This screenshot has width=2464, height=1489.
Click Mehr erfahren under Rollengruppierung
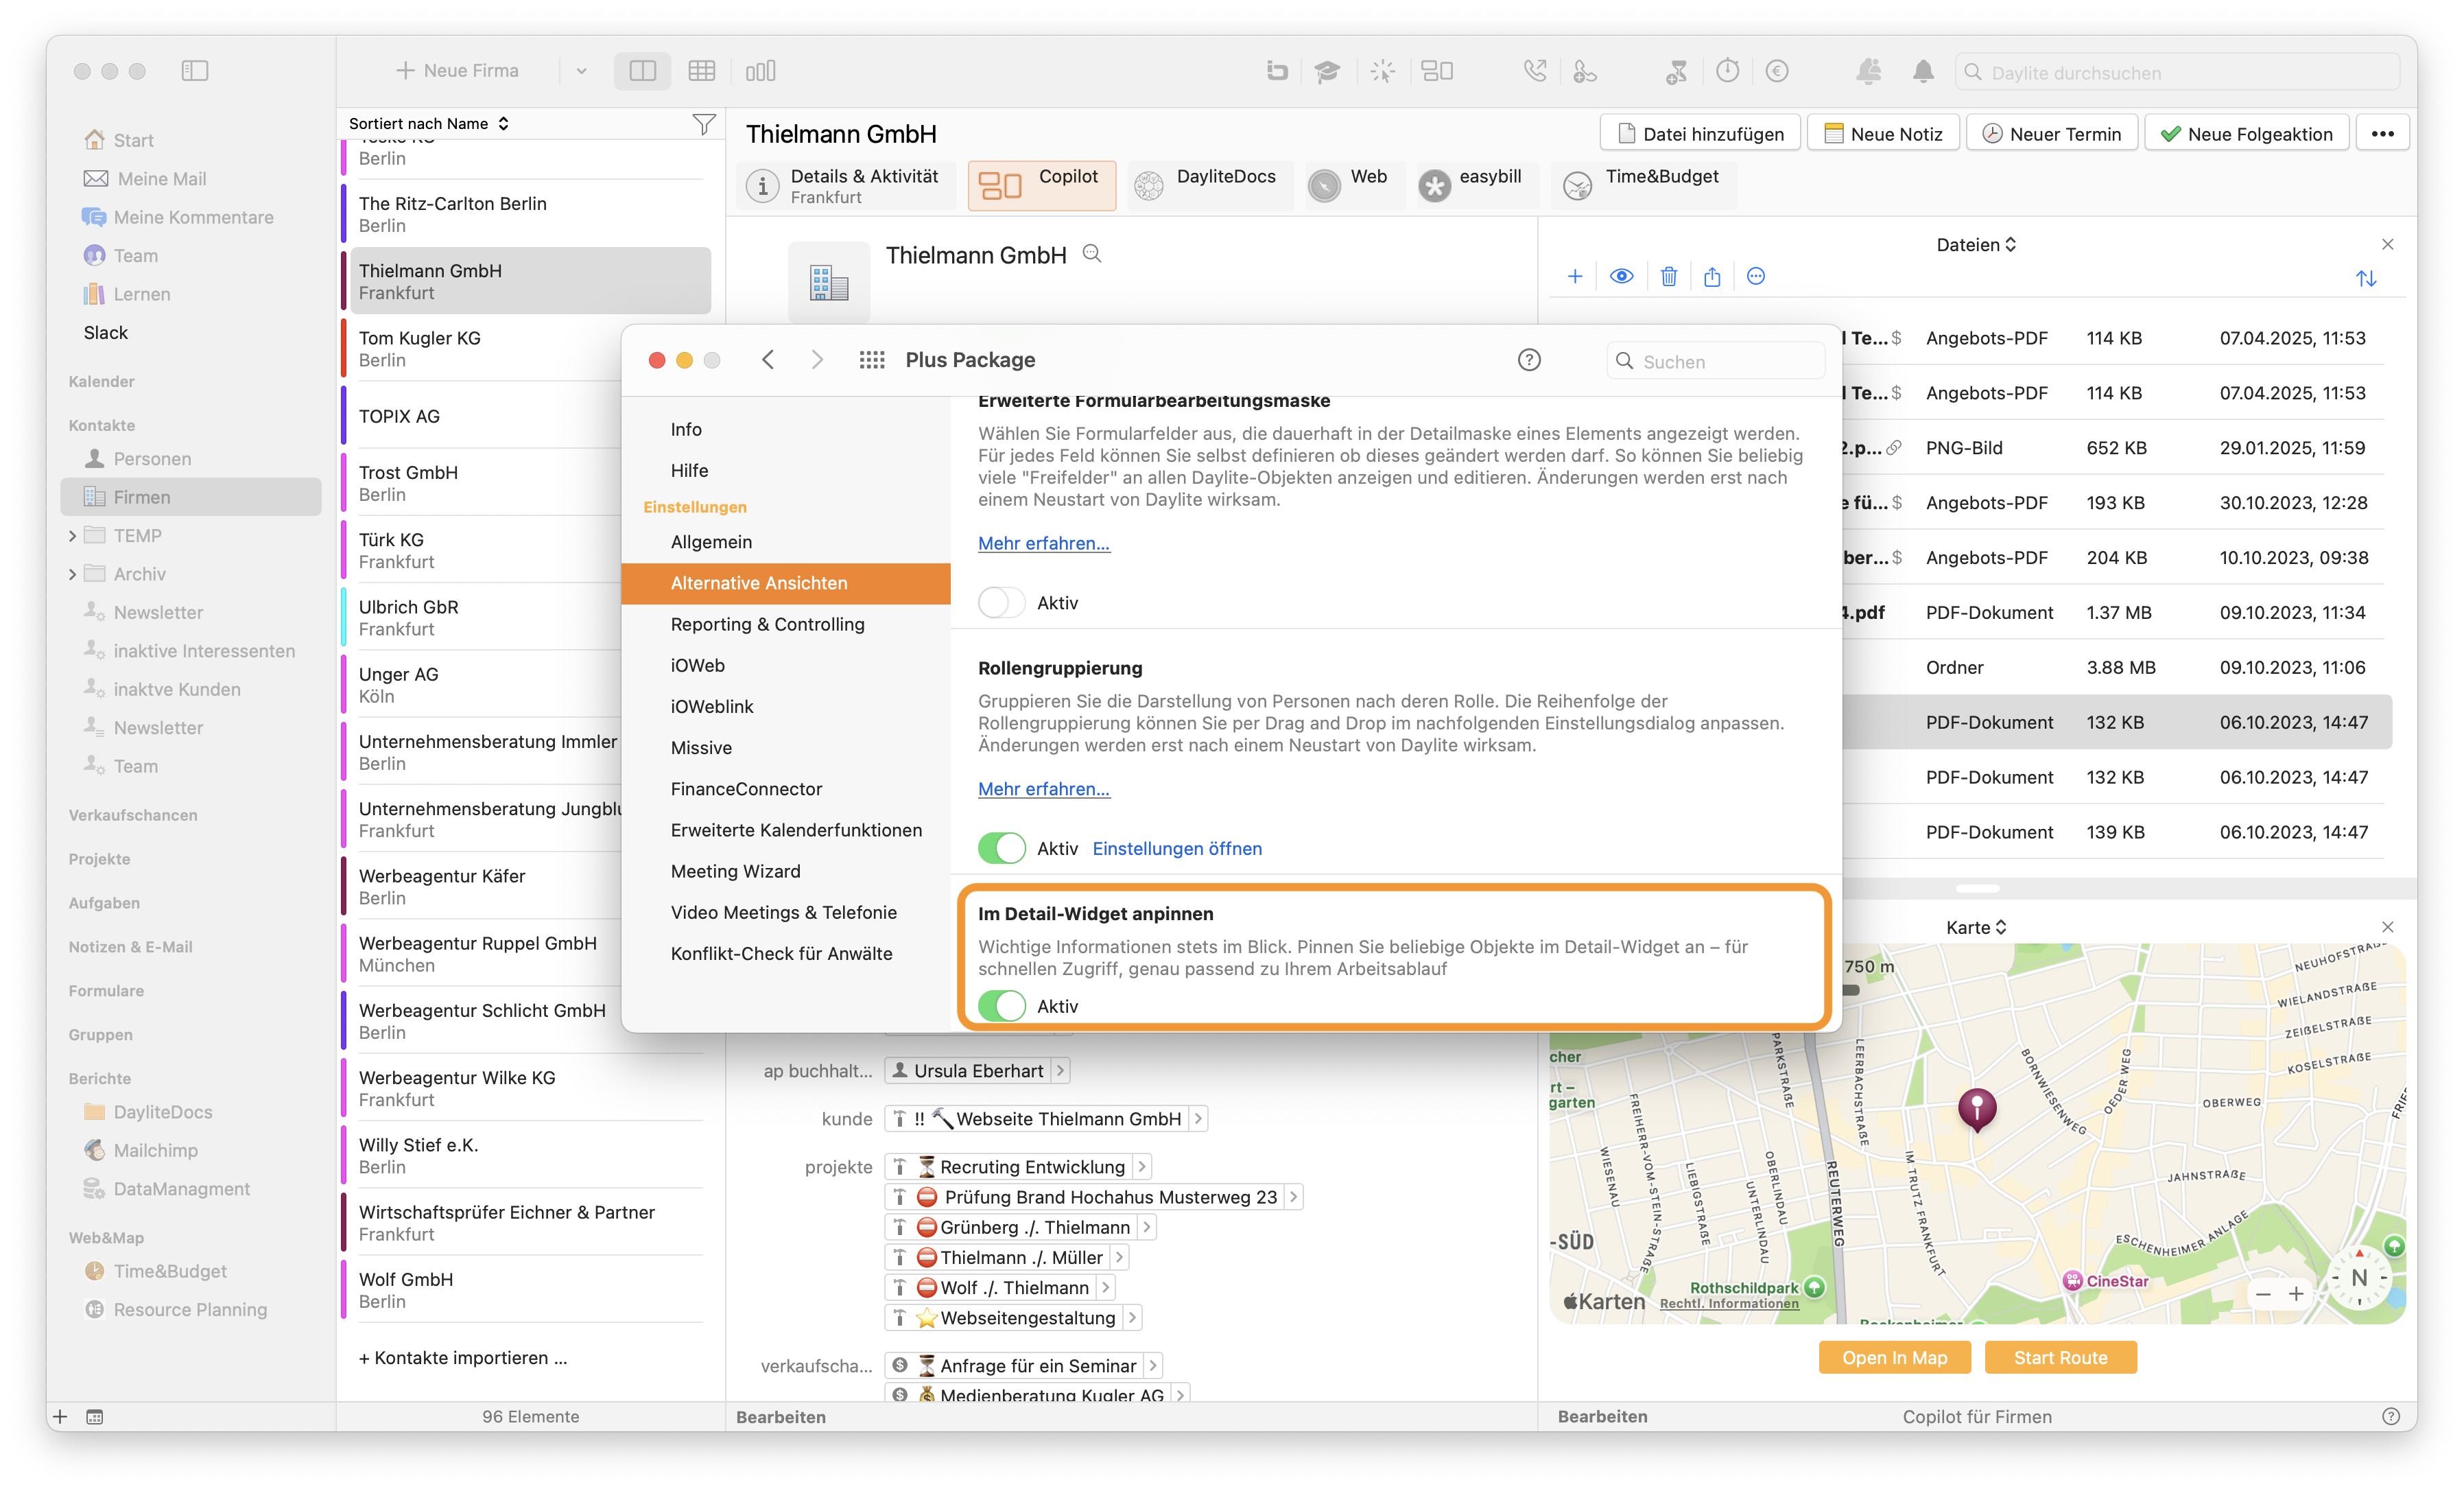click(x=1043, y=789)
